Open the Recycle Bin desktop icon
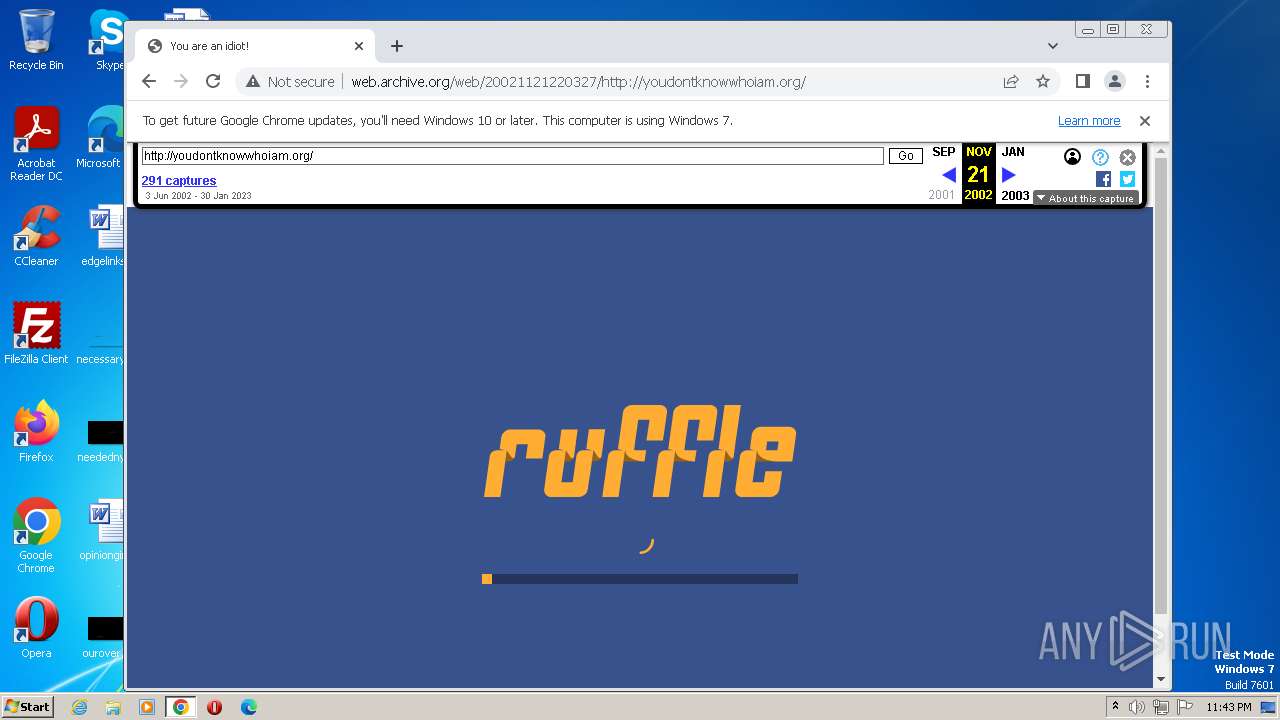Screen dimensions: 1280x720 click(x=36, y=40)
